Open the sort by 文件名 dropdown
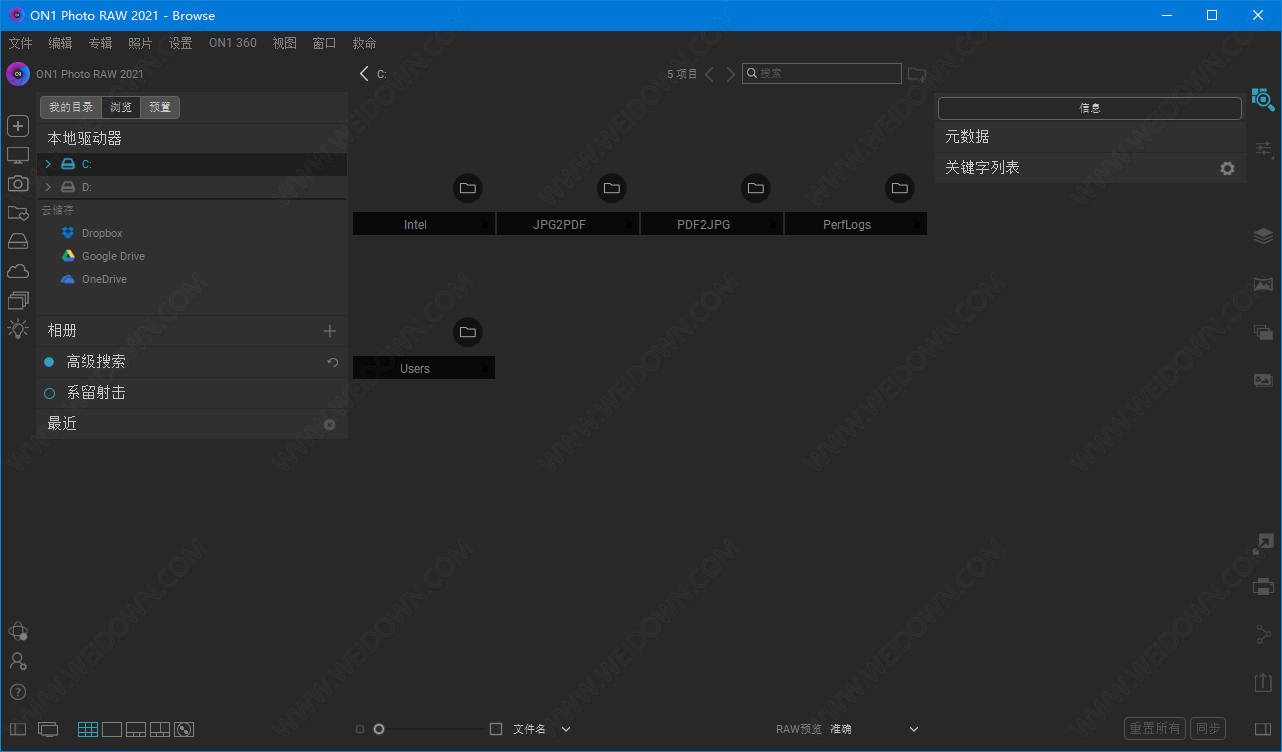Screen dimensions: 1282x752 (x=542, y=730)
